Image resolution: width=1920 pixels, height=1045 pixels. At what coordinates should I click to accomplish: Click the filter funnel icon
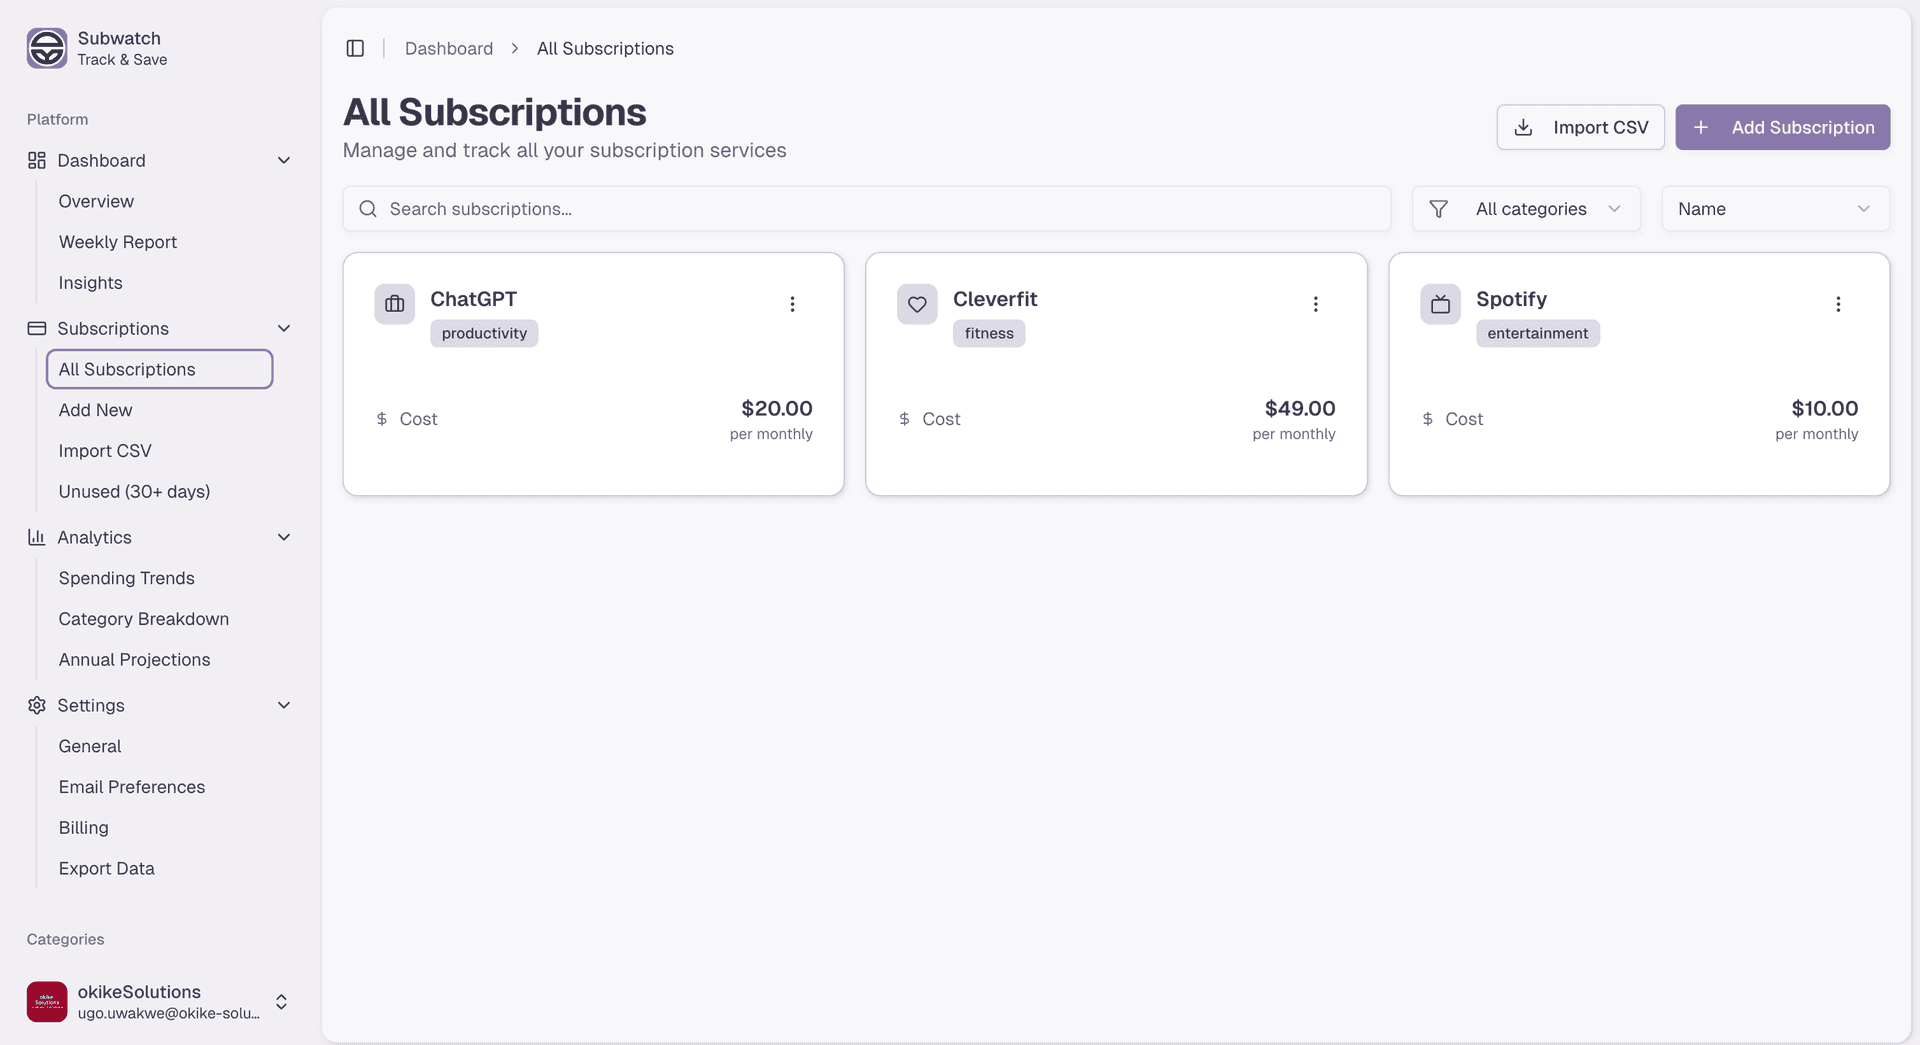click(1438, 208)
